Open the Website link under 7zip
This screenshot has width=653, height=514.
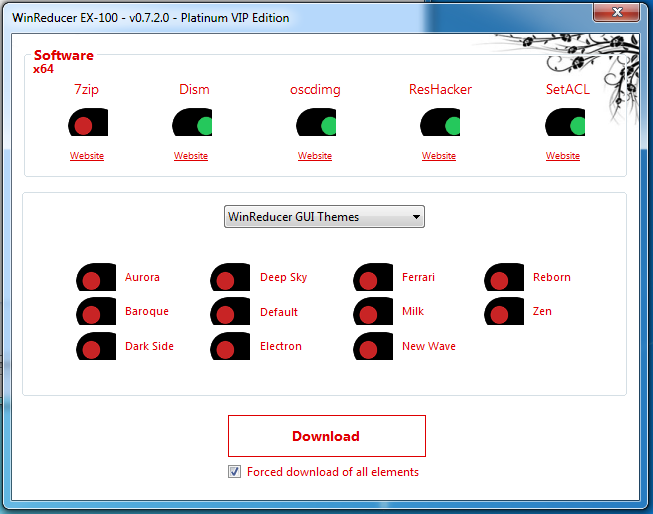coord(87,156)
